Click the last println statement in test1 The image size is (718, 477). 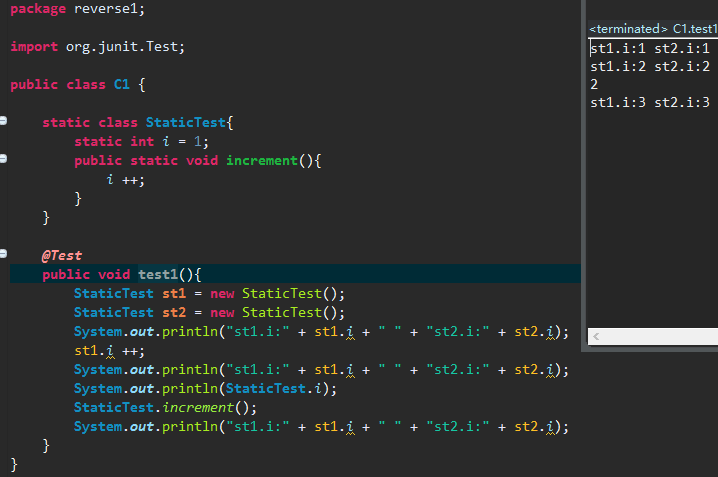pos(321,427)
